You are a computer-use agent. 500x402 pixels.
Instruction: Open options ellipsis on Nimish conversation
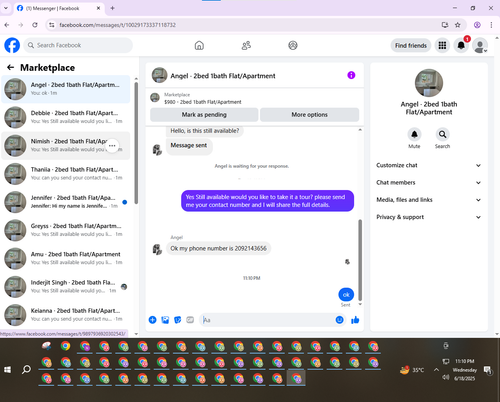click(x=112, y=146)
